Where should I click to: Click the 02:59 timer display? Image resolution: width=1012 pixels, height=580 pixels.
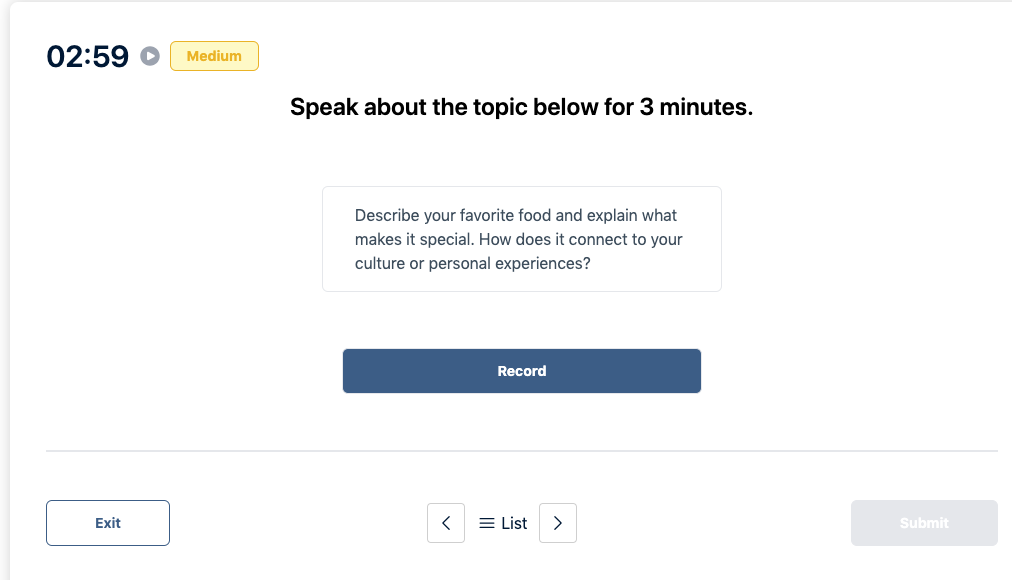point(87,57)
